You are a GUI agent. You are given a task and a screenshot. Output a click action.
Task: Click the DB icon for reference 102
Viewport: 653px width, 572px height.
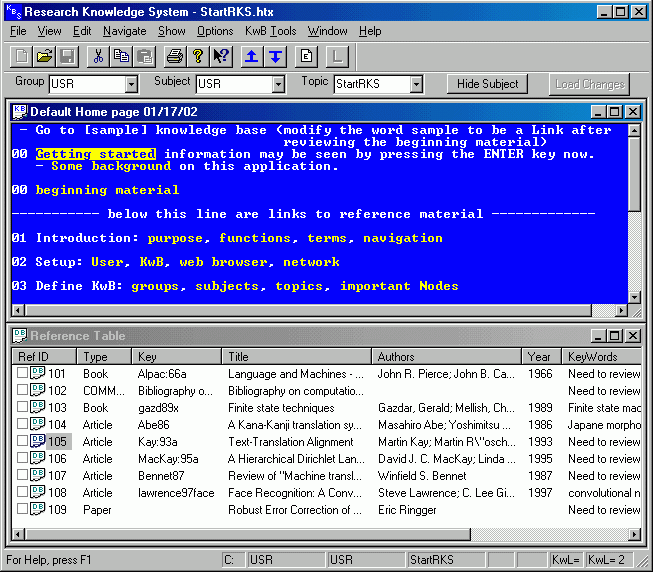[x=37, y=390]
